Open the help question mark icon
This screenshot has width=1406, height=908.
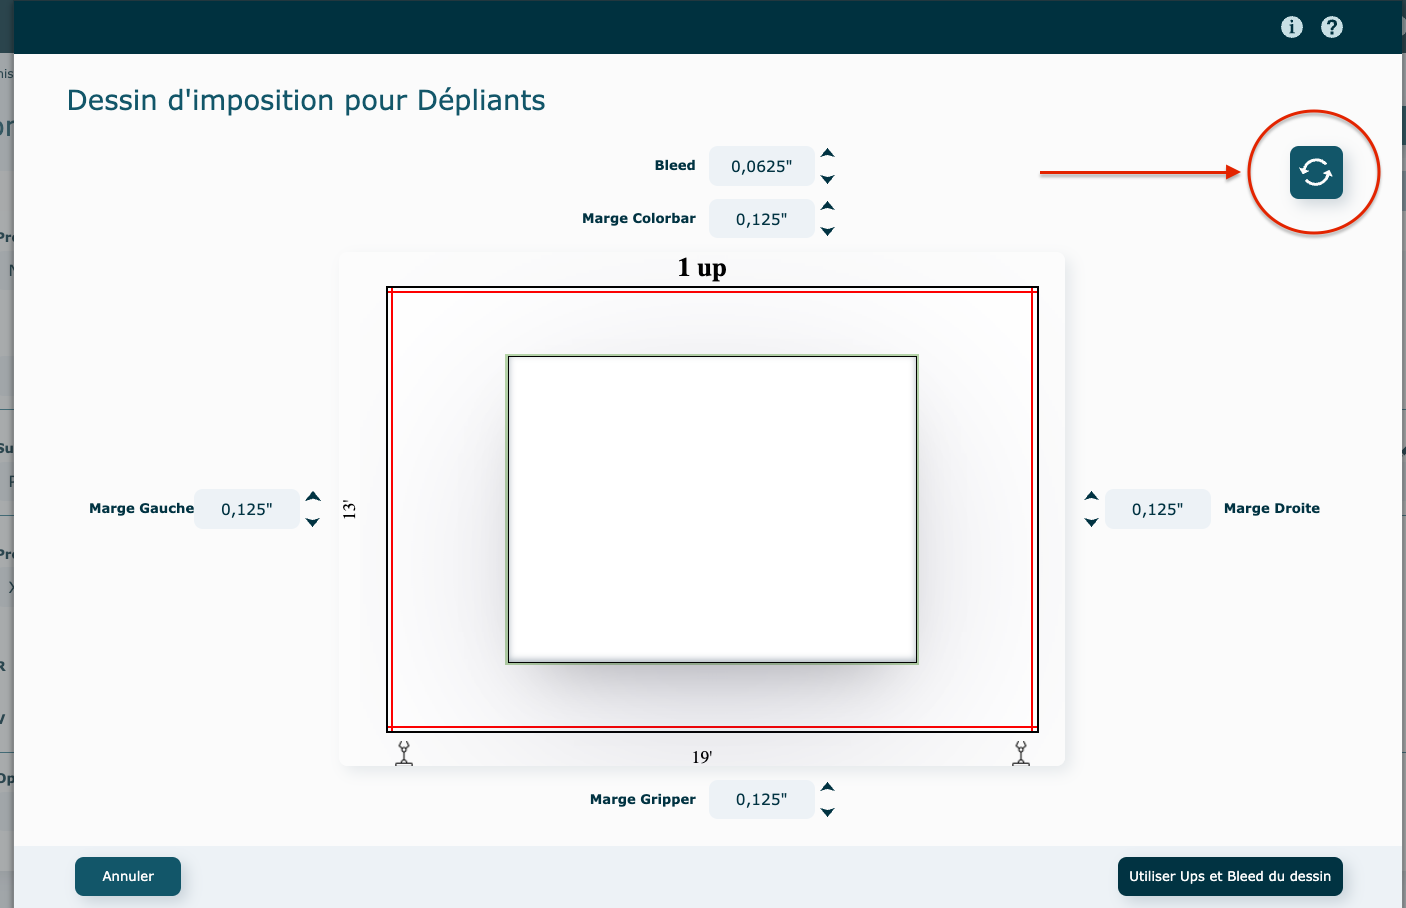click(x=1331, y=27)
